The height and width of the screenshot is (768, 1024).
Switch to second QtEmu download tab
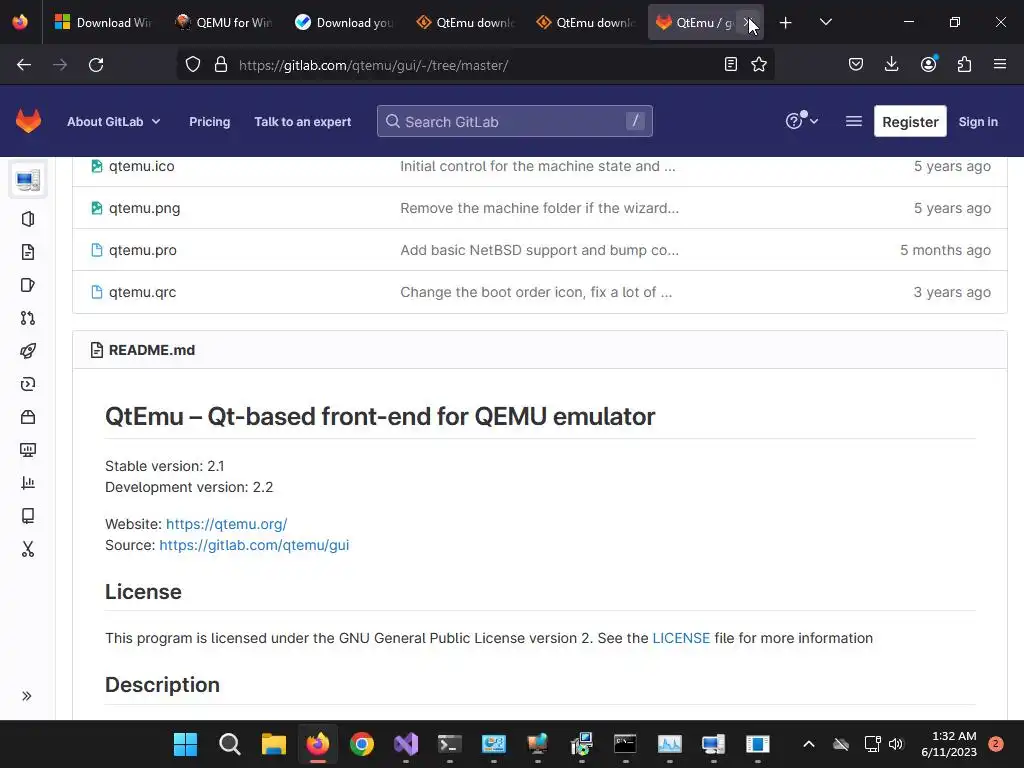coord(584,22)
